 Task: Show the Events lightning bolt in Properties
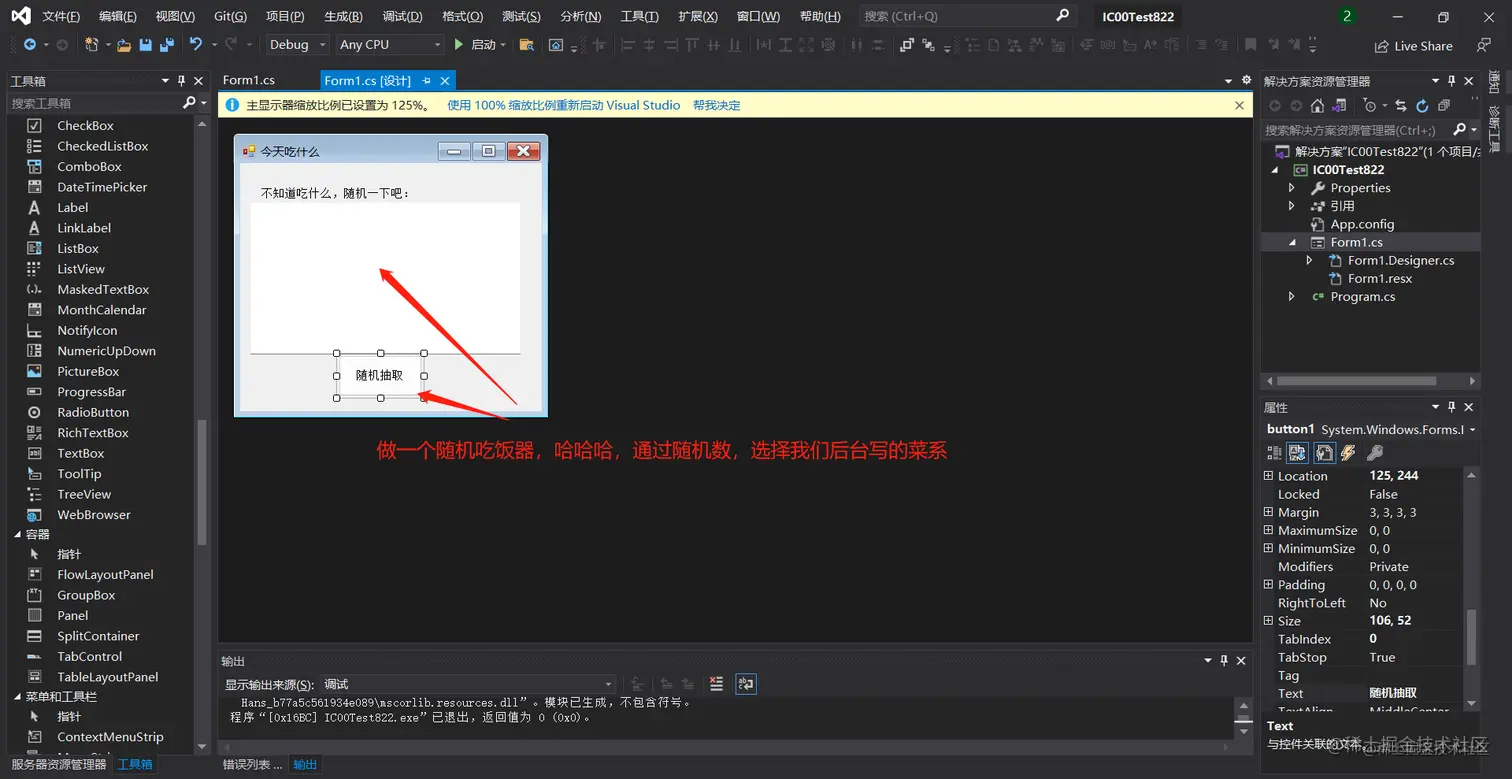tap(1348, 453)
